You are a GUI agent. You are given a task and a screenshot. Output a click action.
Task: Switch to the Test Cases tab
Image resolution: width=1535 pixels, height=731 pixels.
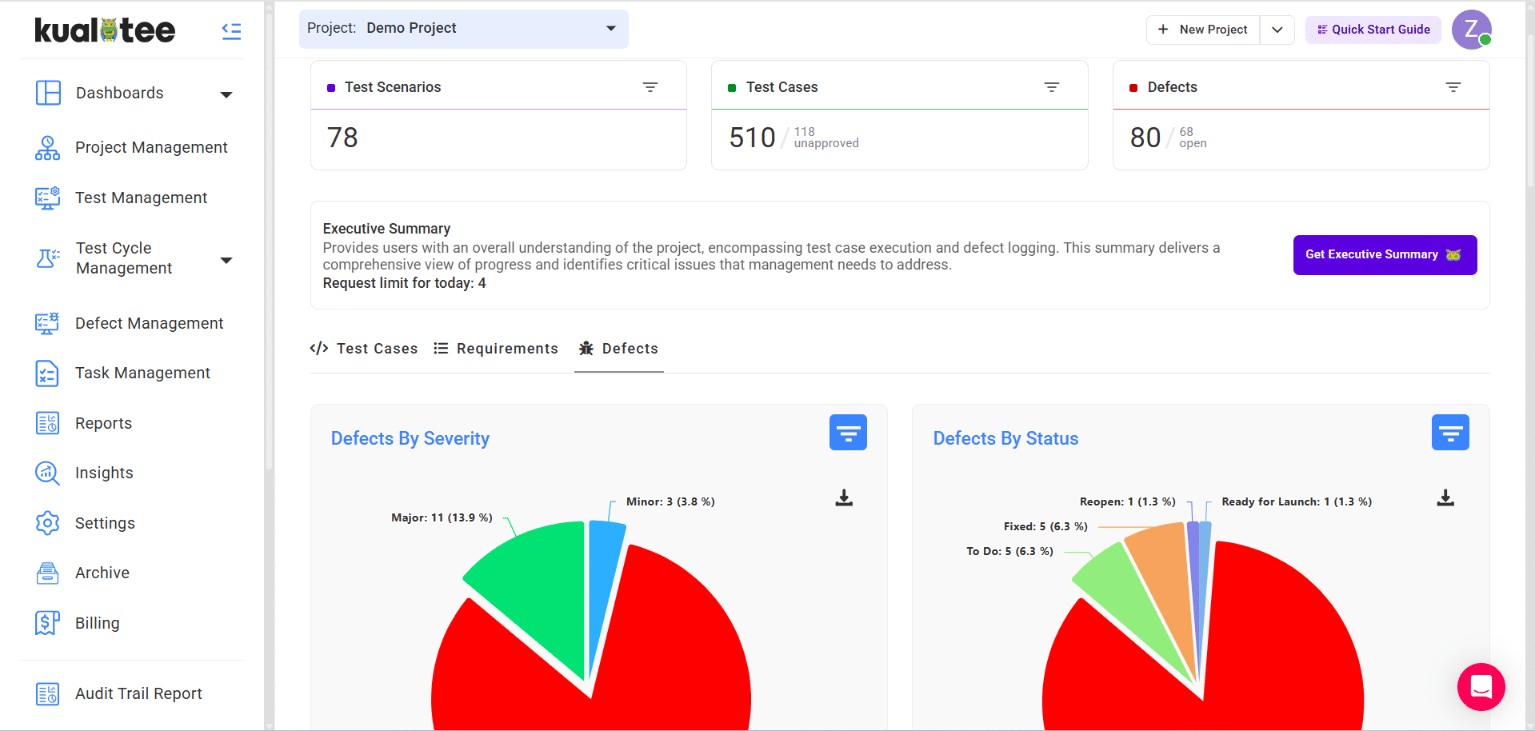coord(364,349)
